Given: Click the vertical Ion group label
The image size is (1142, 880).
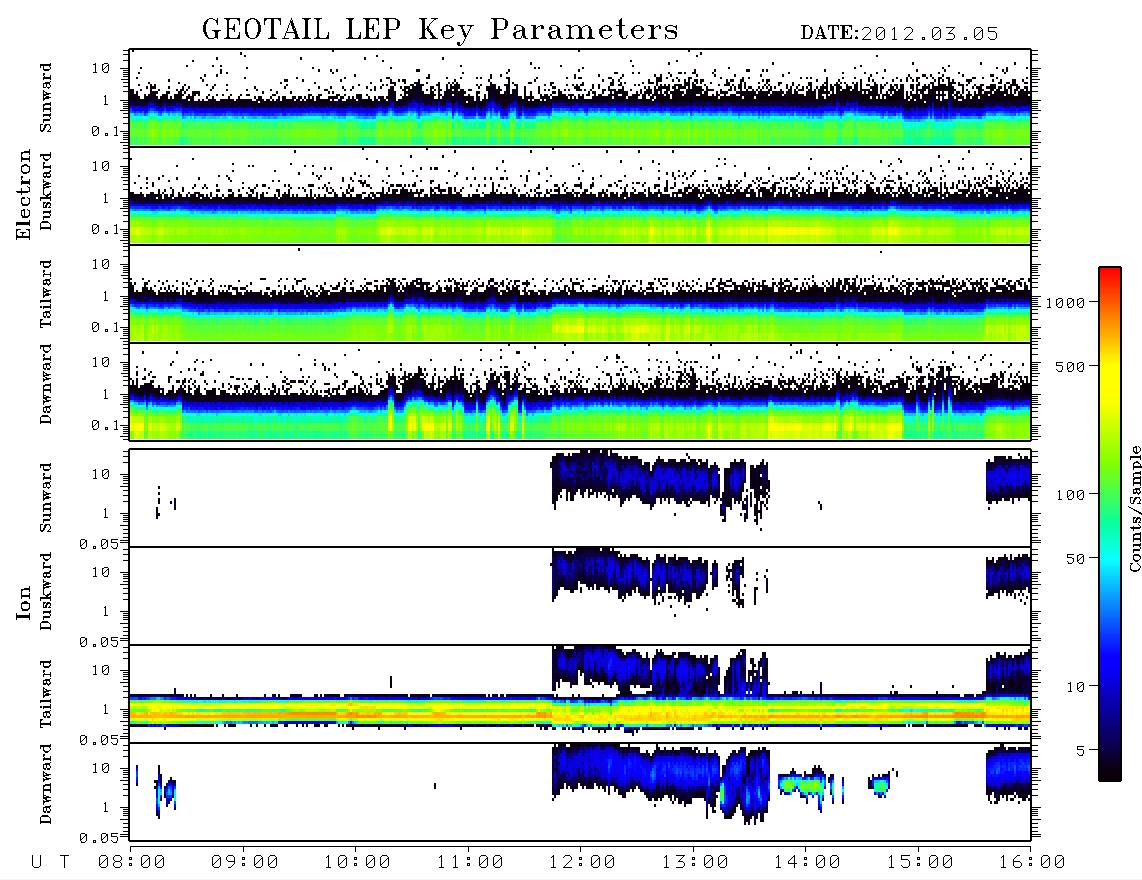Looking at the screenshot, I should [24, 602].
